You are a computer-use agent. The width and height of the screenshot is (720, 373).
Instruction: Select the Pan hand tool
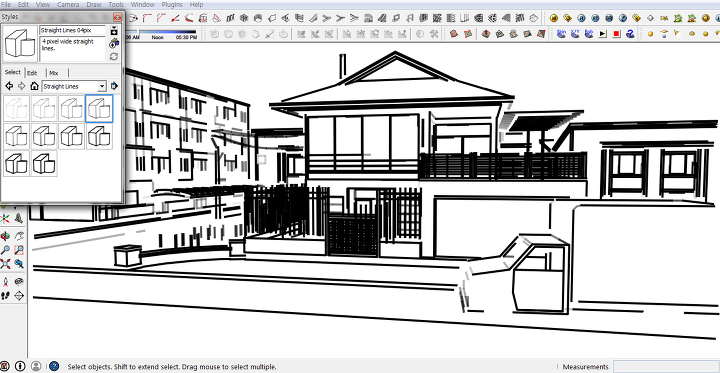19,236
